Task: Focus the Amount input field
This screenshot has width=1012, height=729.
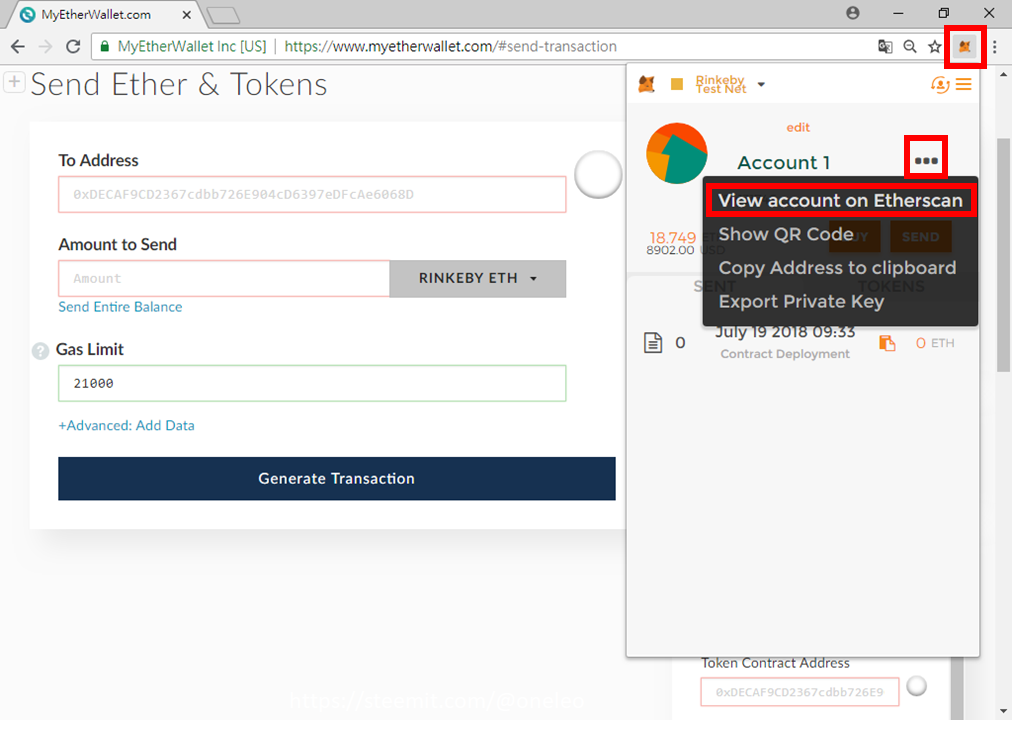Action: [x=224, y=279]
